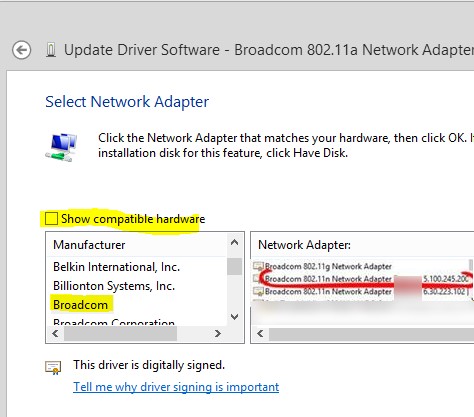Select Belkin International, Inc. manufacturer
474x417 pixels.
click(116, 267)
